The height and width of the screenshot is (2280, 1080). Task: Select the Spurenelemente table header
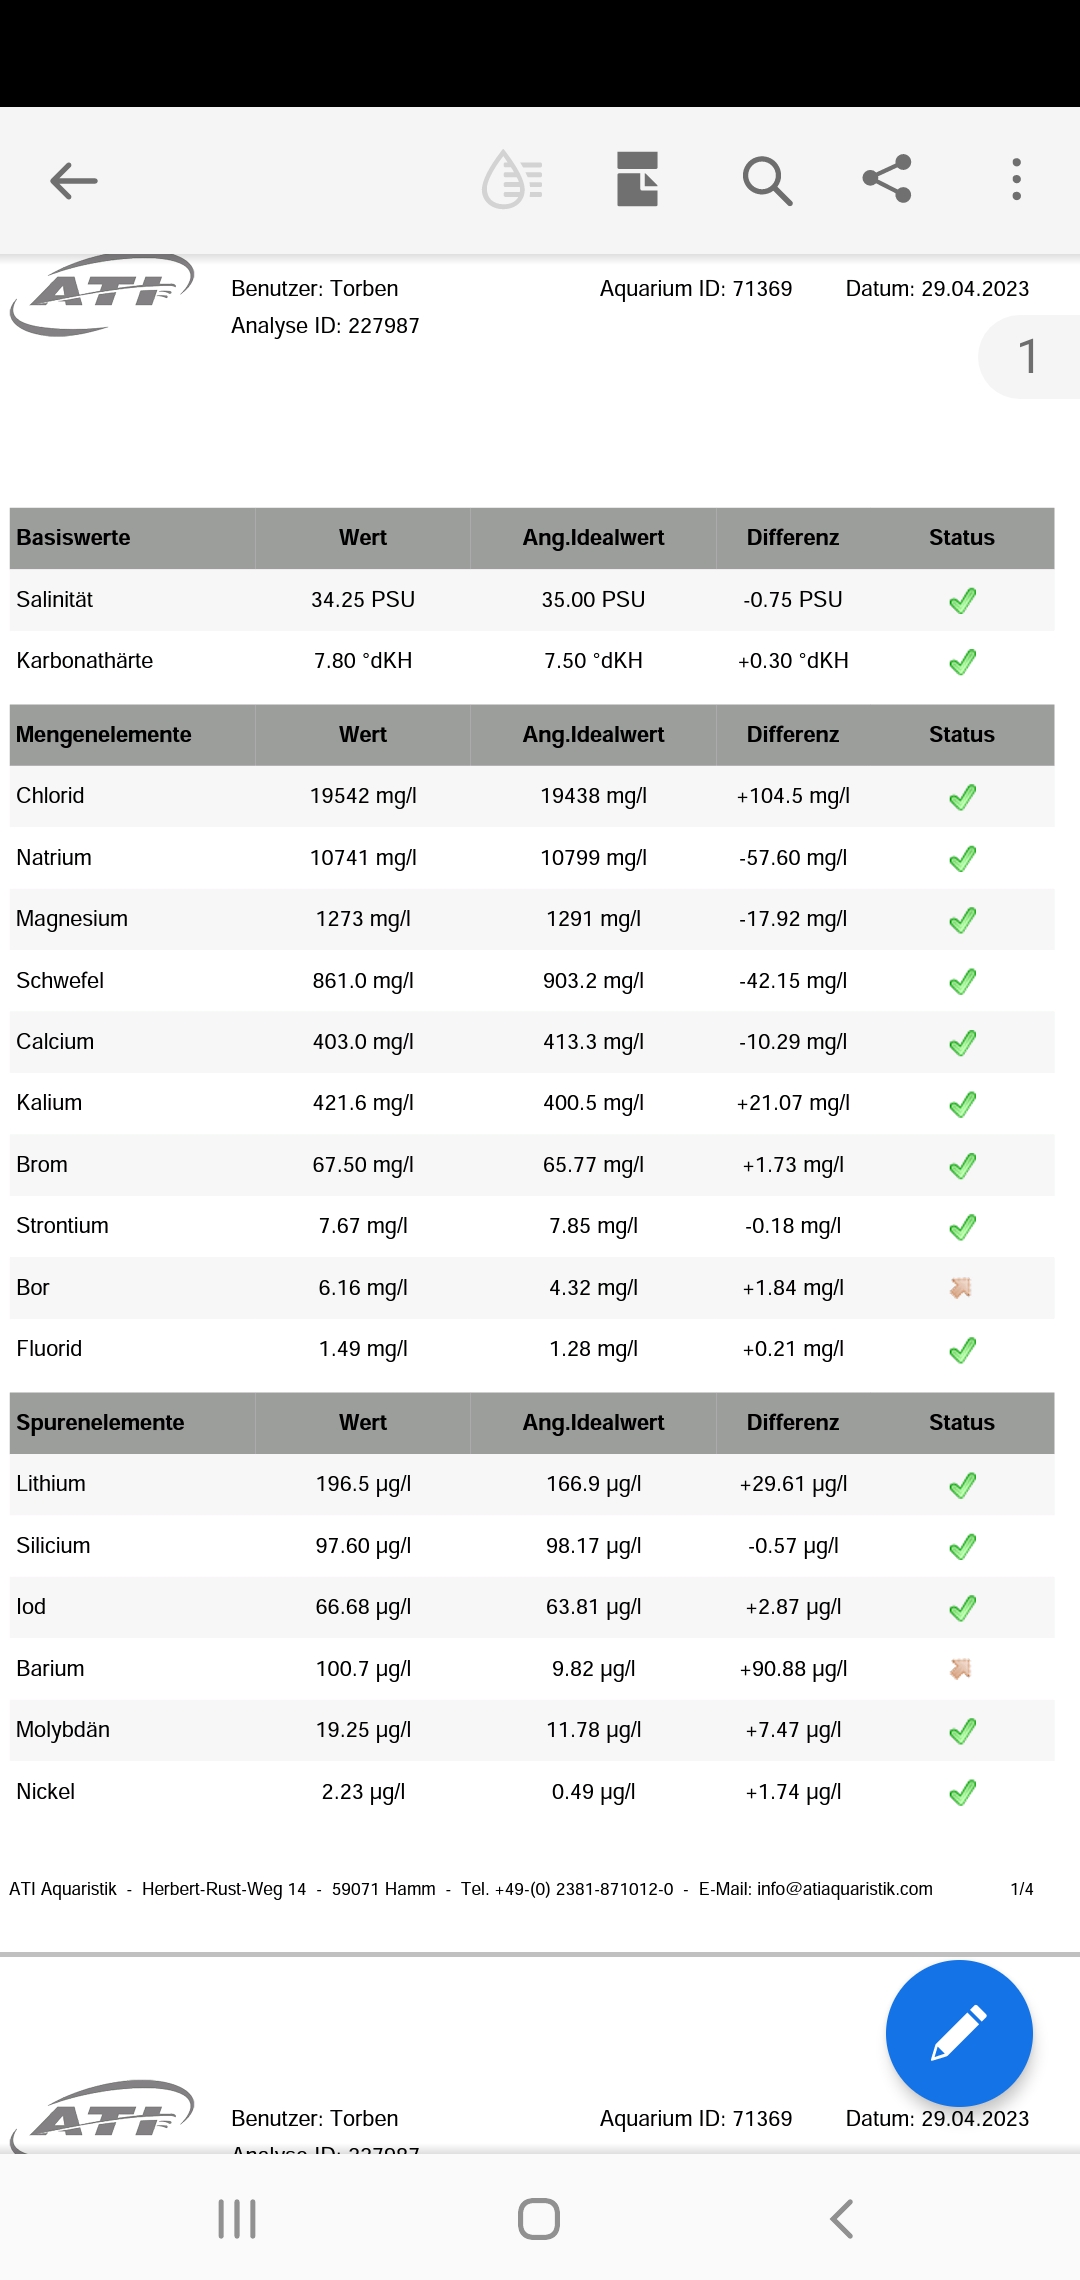click(x=100, y=1423)
